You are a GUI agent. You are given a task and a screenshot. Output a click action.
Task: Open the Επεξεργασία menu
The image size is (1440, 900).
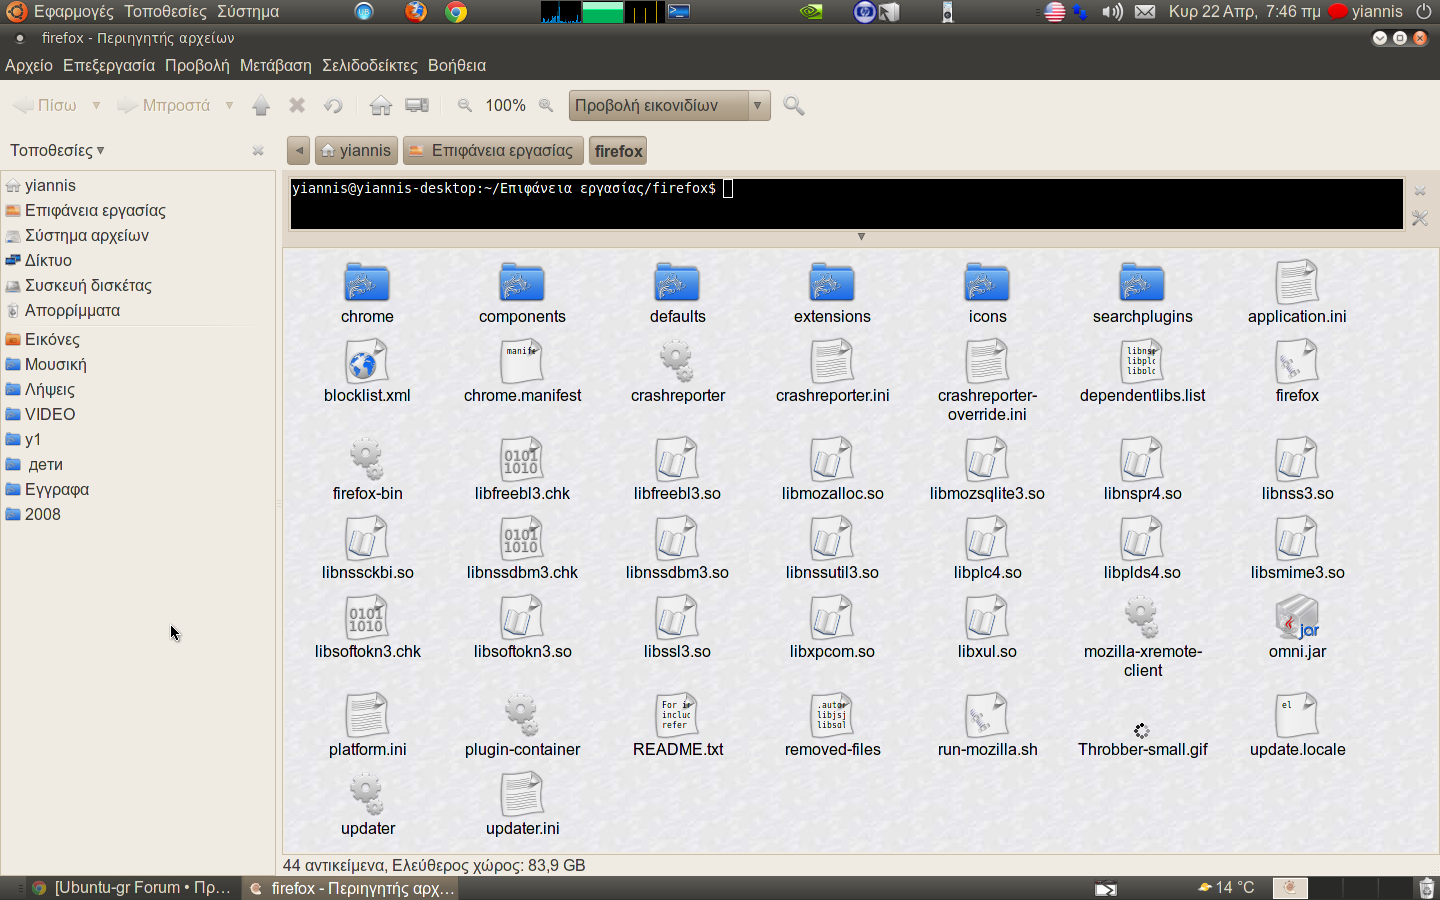pos(109,65)
